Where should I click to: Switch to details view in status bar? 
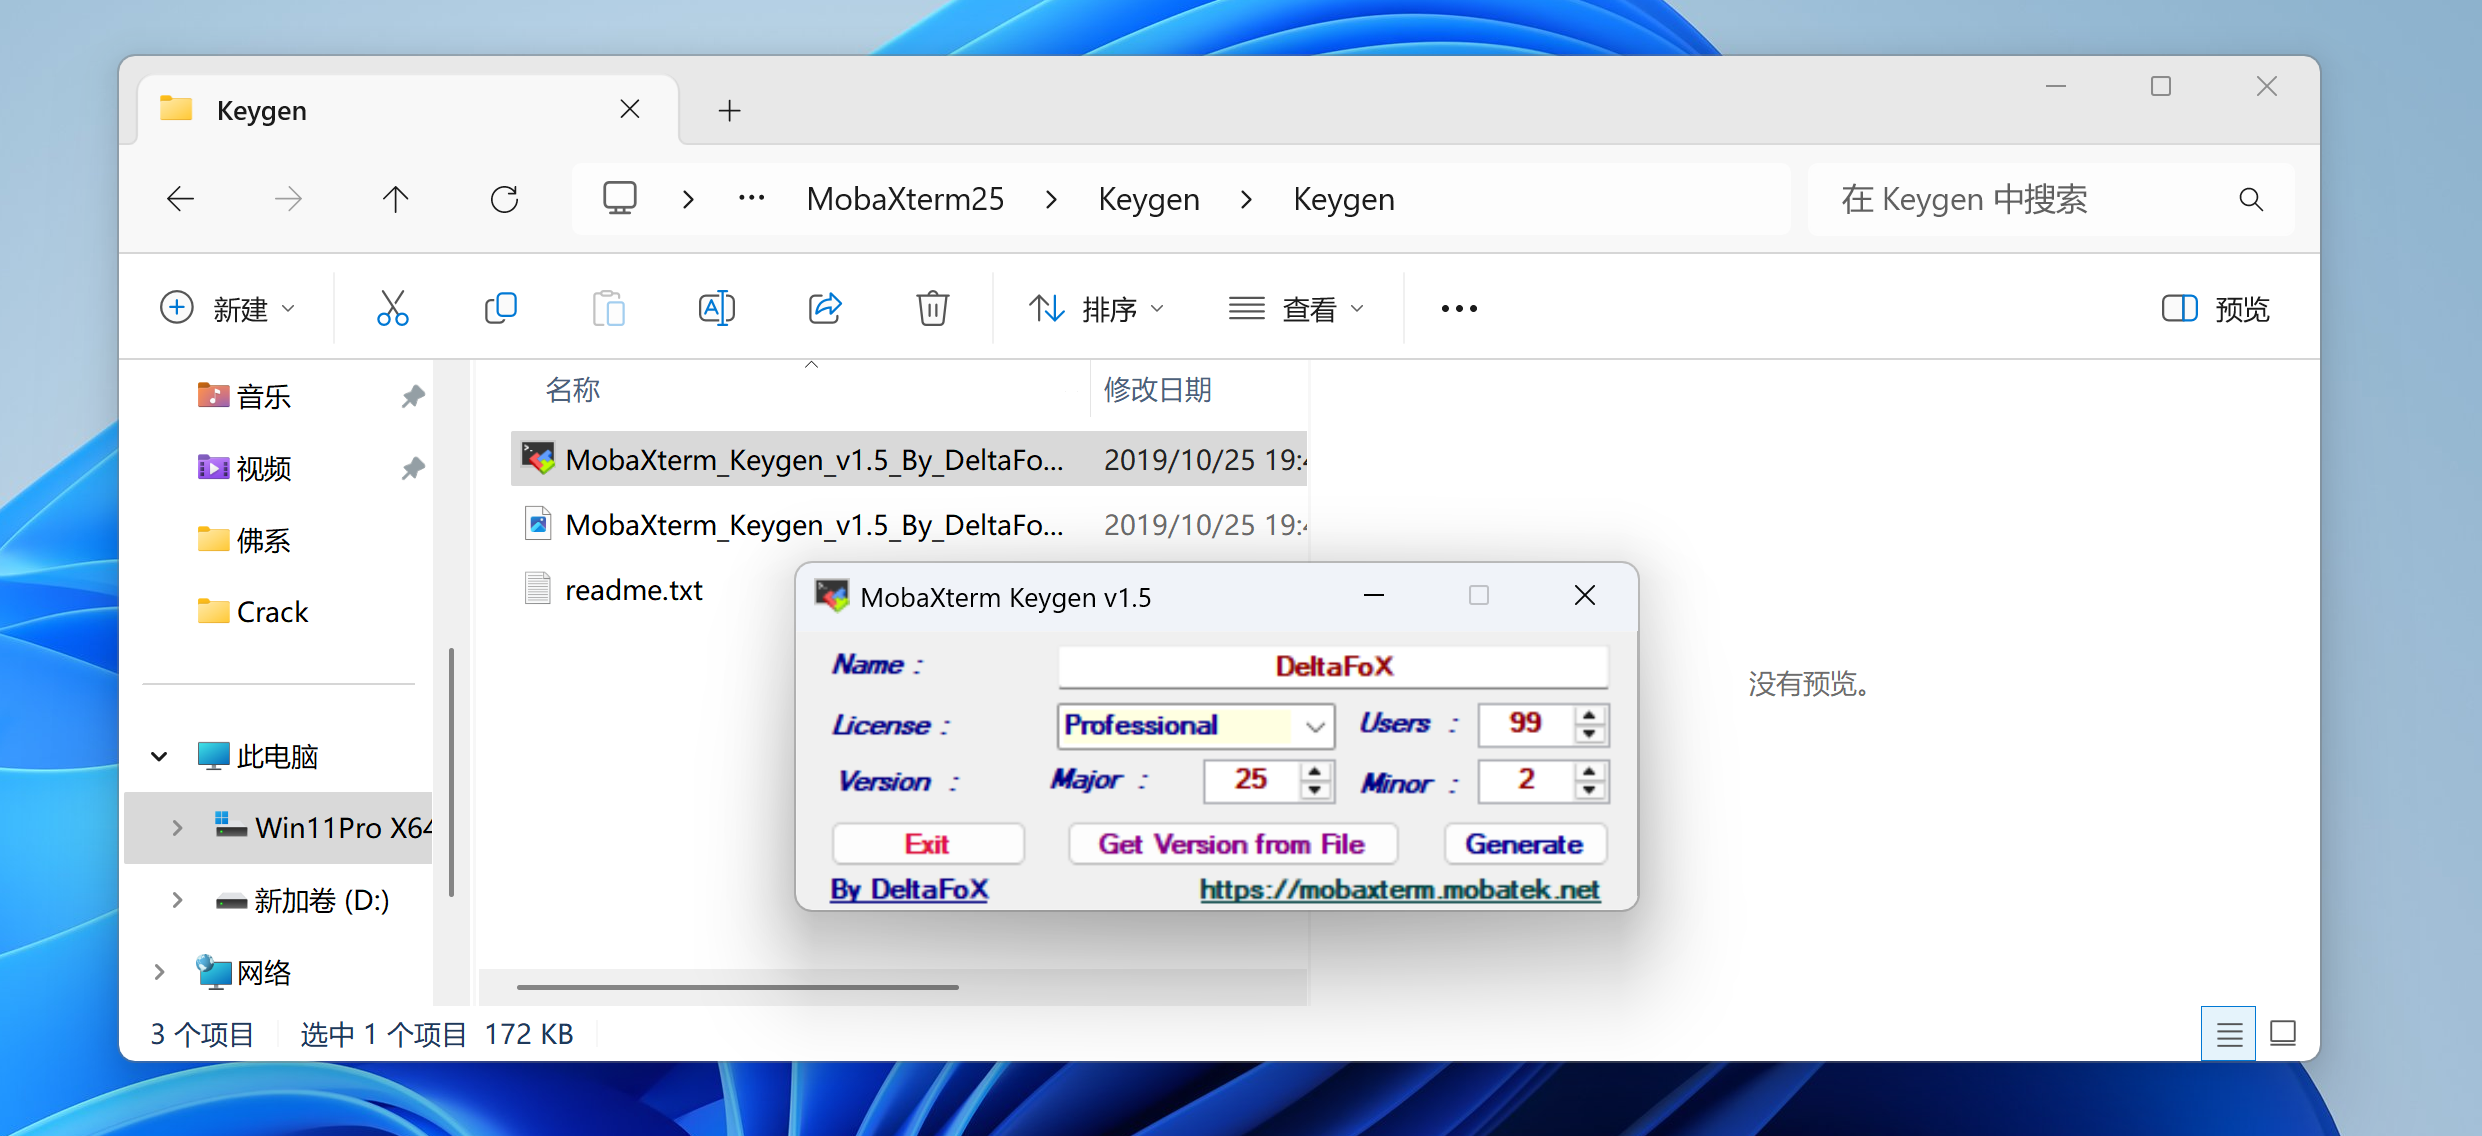pyautogui.click(x=2228, y=1033)
